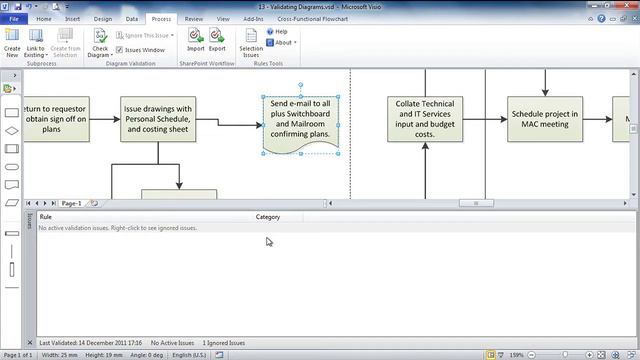Click the macro recording icon in status bar

[x=219, y=355]
